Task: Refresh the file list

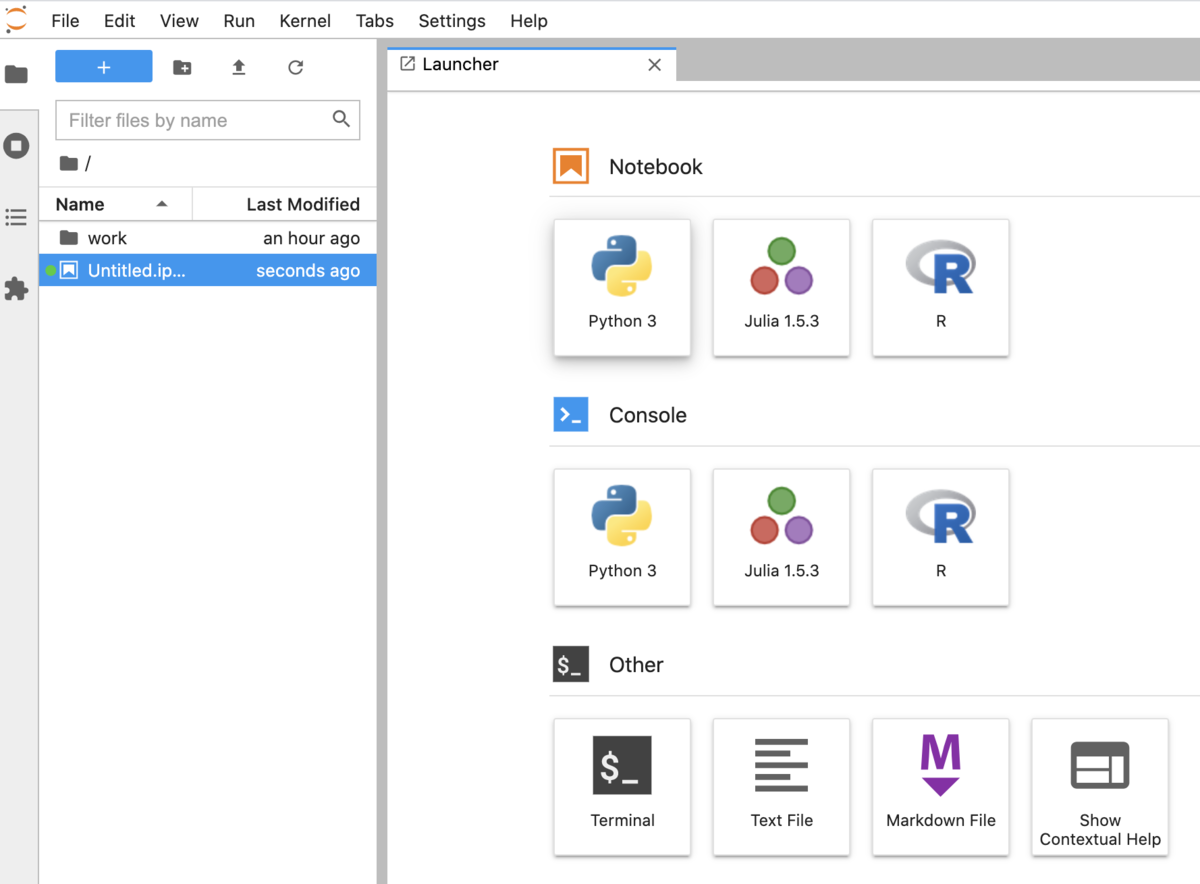Action: [x=295, y=67]
